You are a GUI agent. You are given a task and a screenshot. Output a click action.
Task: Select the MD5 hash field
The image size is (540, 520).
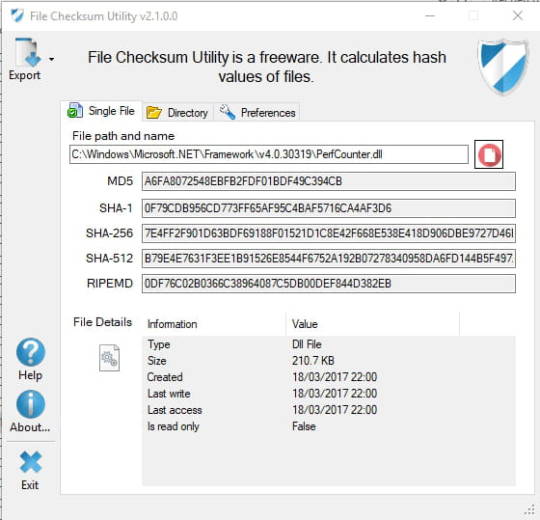tap(329, 181)
